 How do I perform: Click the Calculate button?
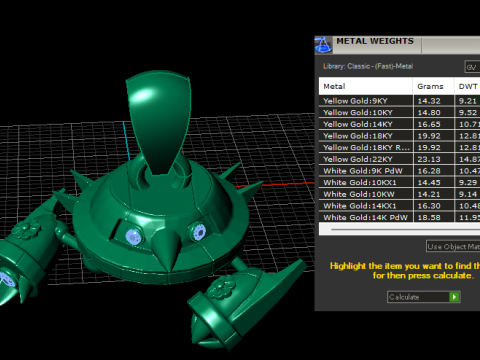pos(423,297)
